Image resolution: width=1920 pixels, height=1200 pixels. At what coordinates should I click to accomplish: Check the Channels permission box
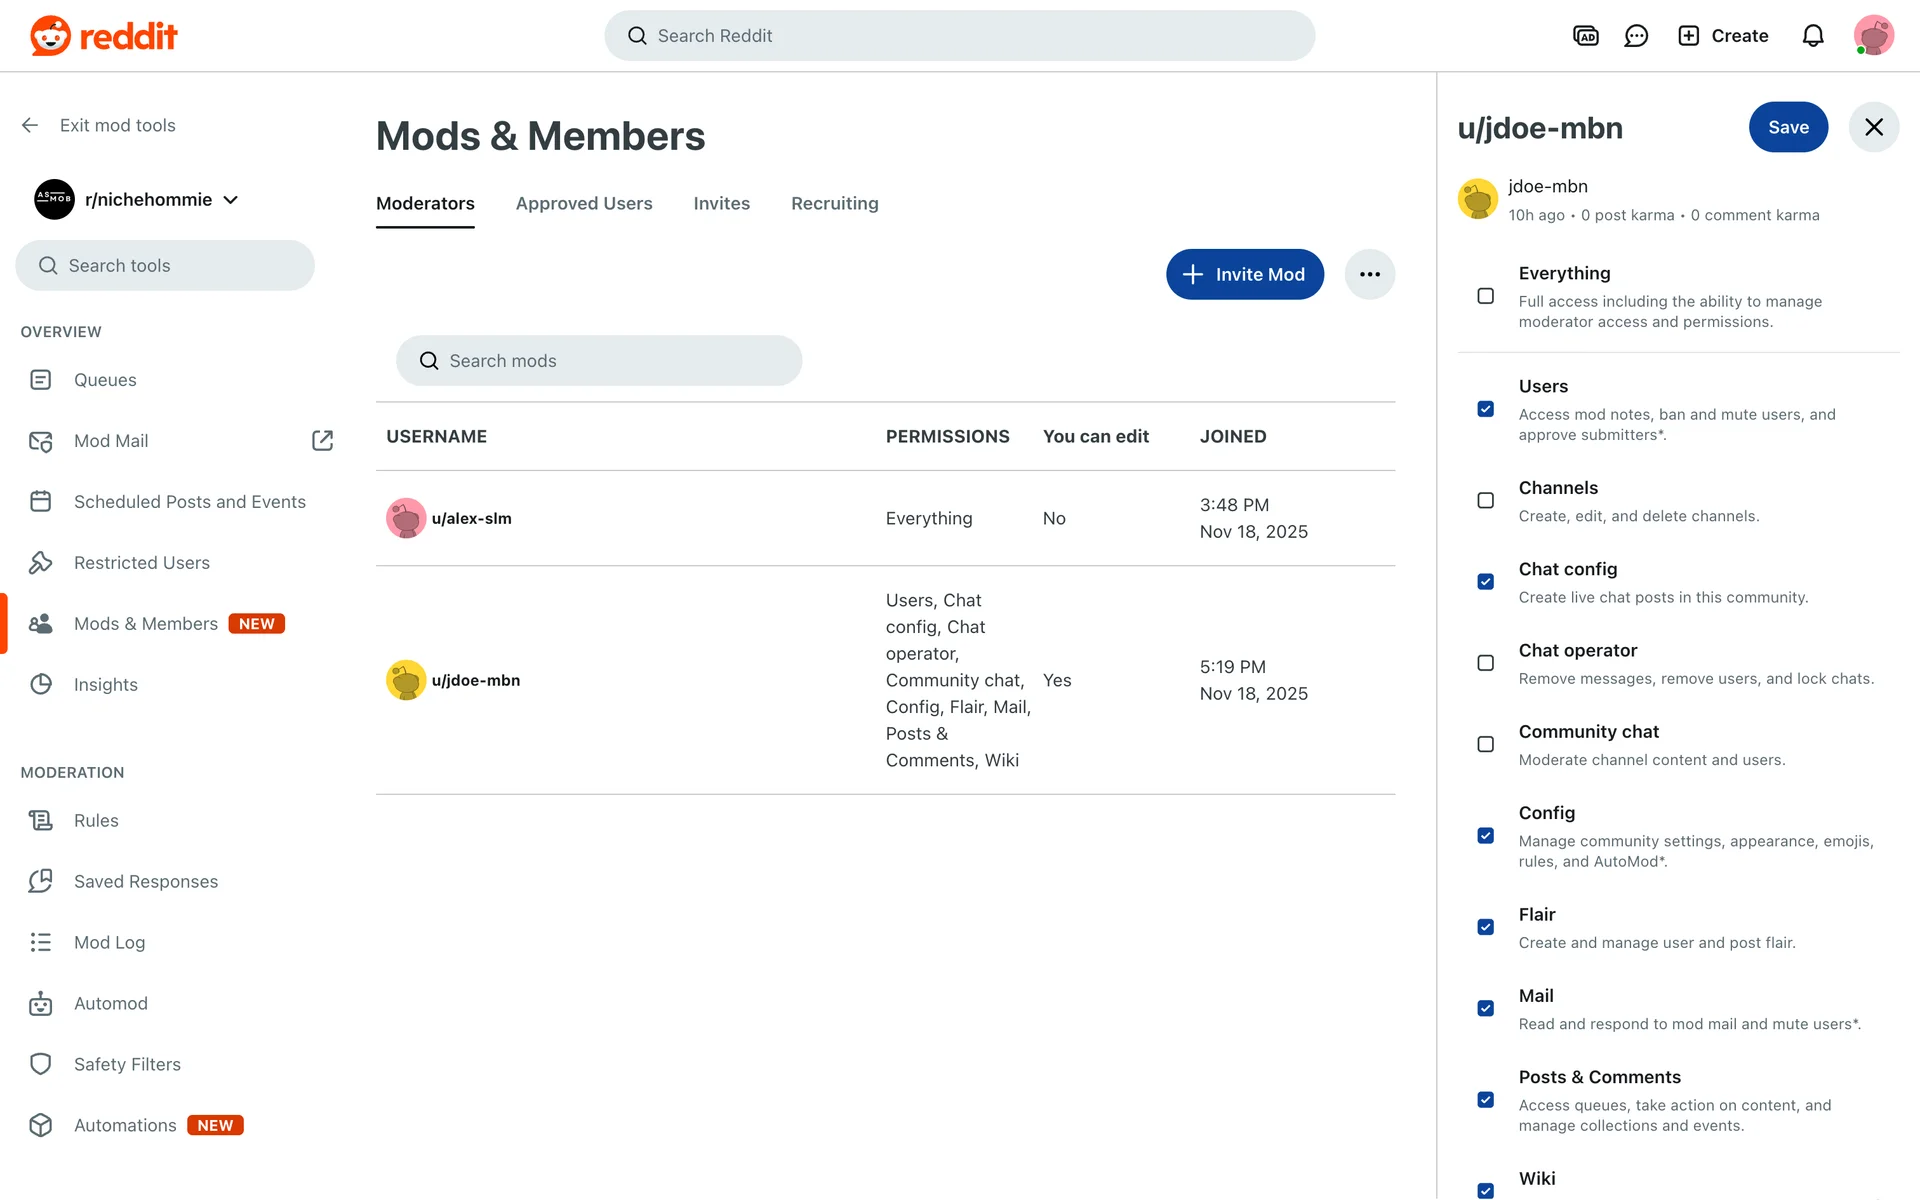[x=1485, y=500]
